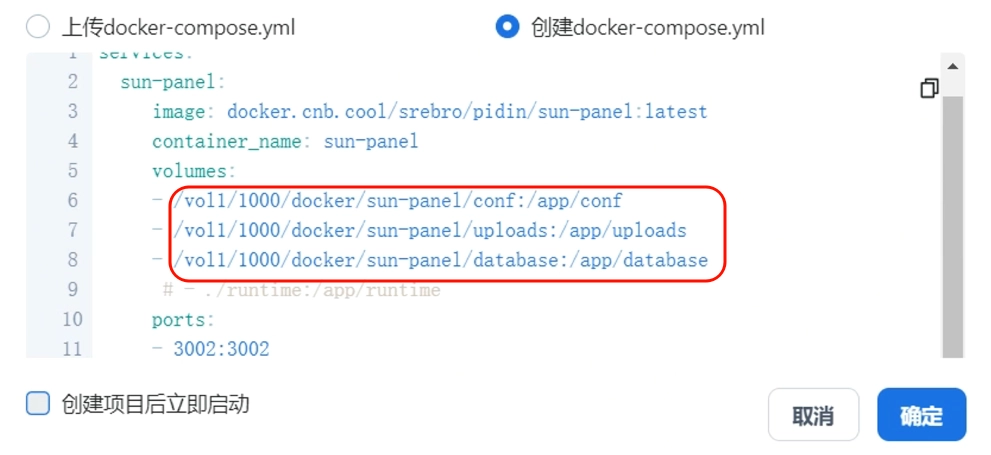Click the 确定 confirm button
Screen dimensions: 991x455
(x=921, y=415)
